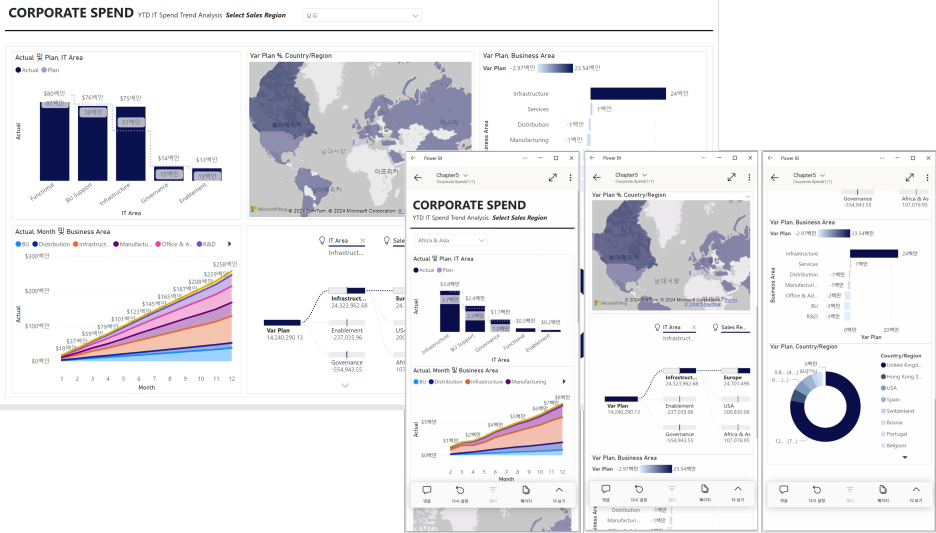The width and height of the screenshot is (936, 533).
Task: Expand Chapter5 dropdown in left window
Action: tap(466, 175)
